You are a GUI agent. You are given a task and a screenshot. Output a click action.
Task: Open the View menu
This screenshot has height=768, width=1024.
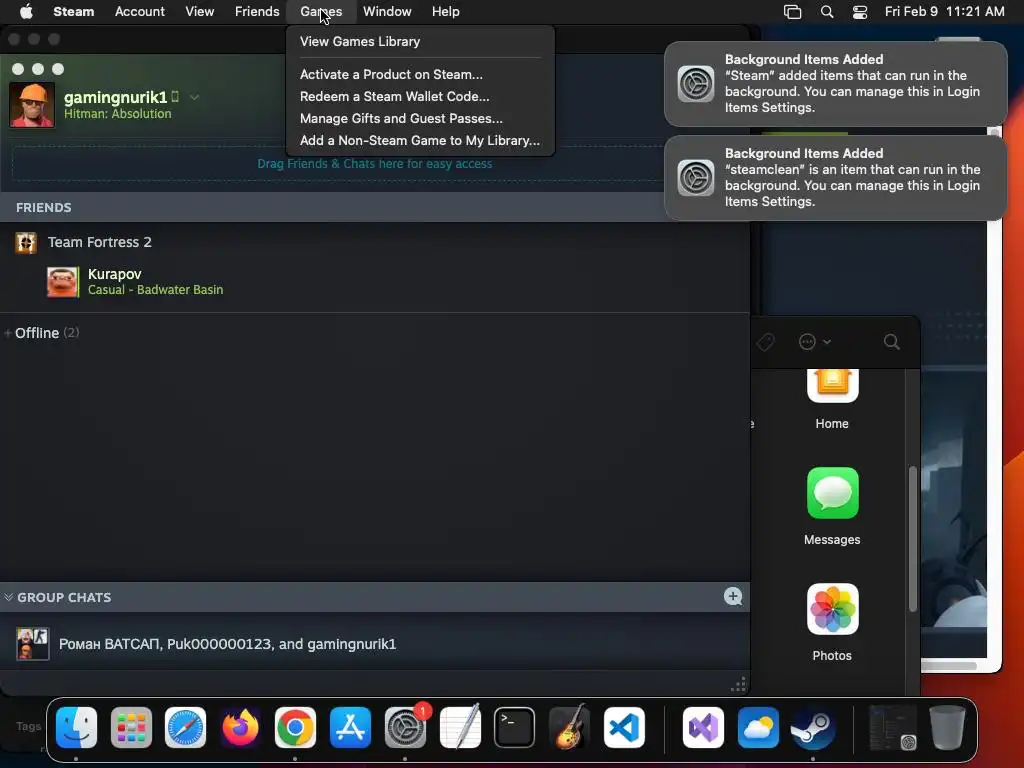pos(200,11)
